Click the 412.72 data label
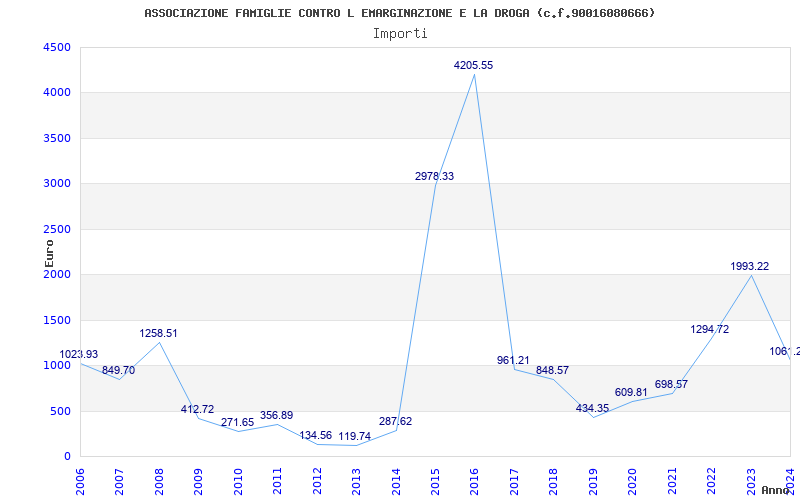The image size is (800, 500). 197,409
